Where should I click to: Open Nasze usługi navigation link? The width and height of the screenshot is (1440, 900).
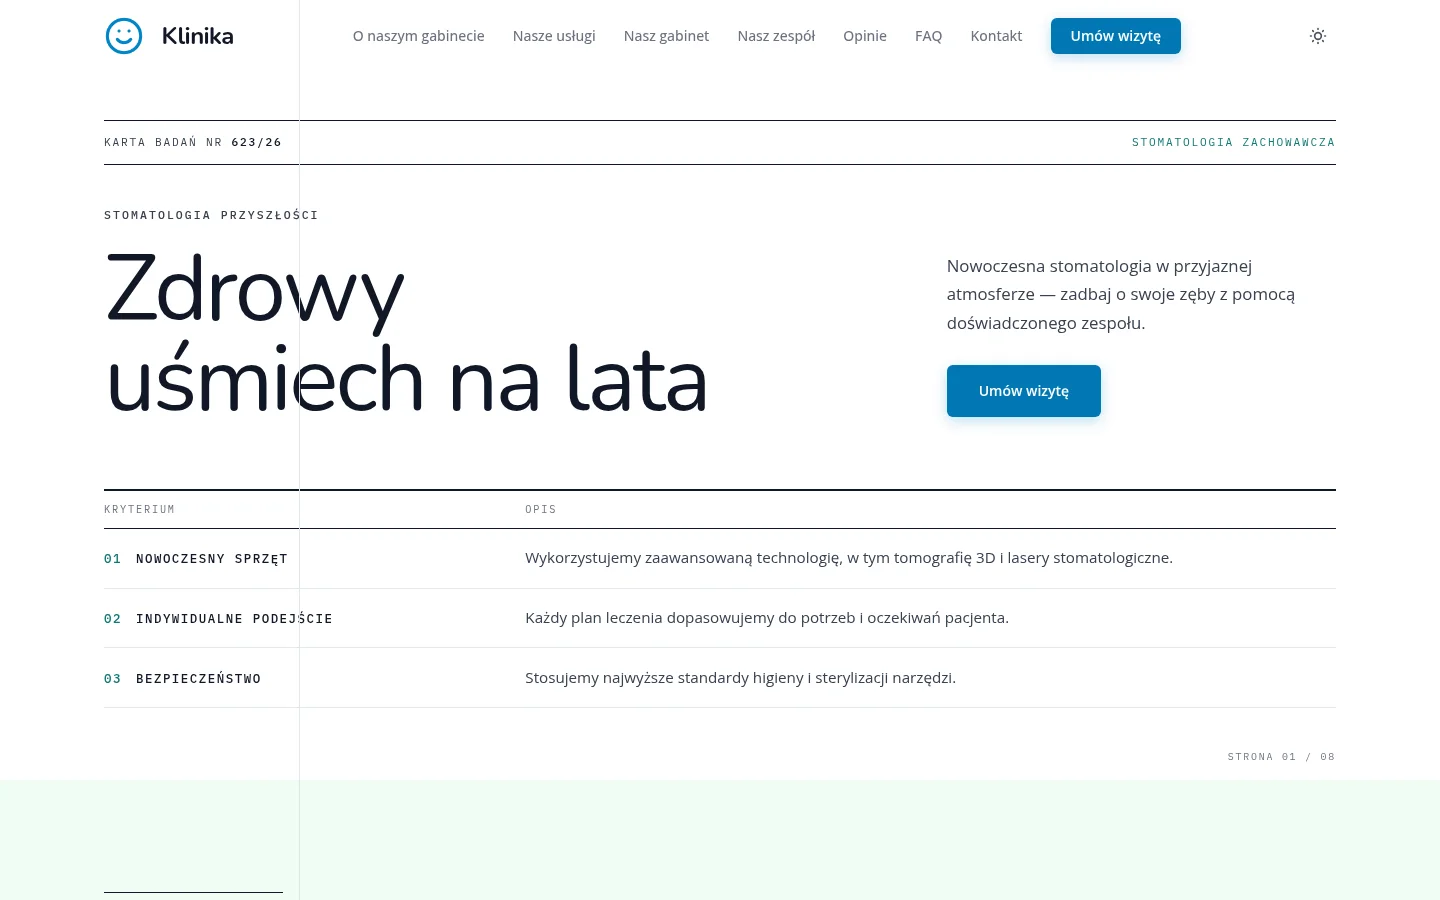pos(554,36)
